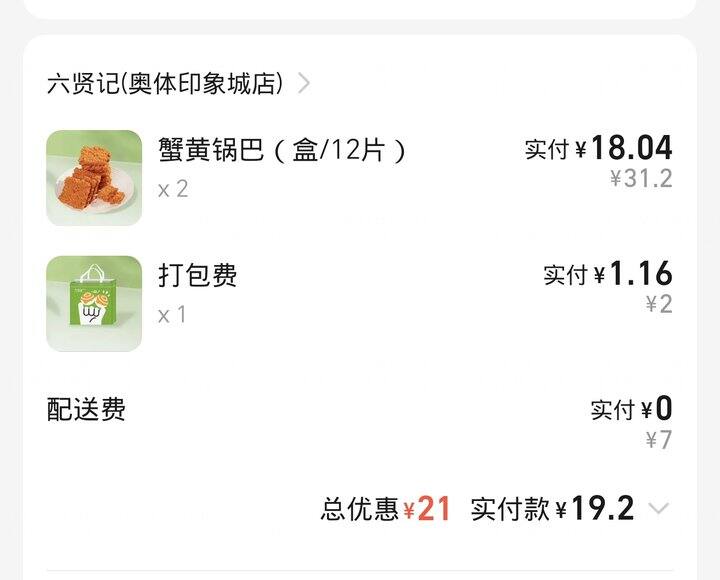720x580 pixels.
Task: Open the 六贤记(奥体印象城店) store page
Action: [164, 84]
